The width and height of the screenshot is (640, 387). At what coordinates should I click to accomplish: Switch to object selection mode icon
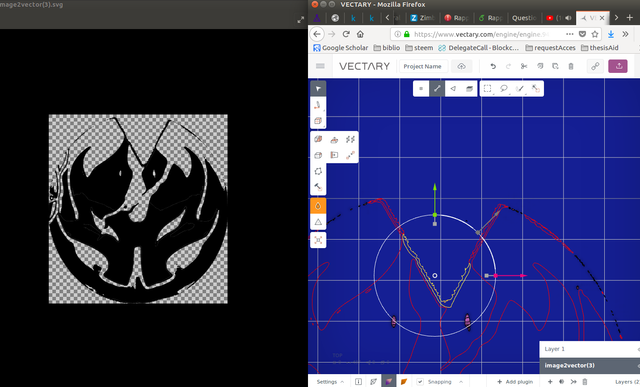469,89
